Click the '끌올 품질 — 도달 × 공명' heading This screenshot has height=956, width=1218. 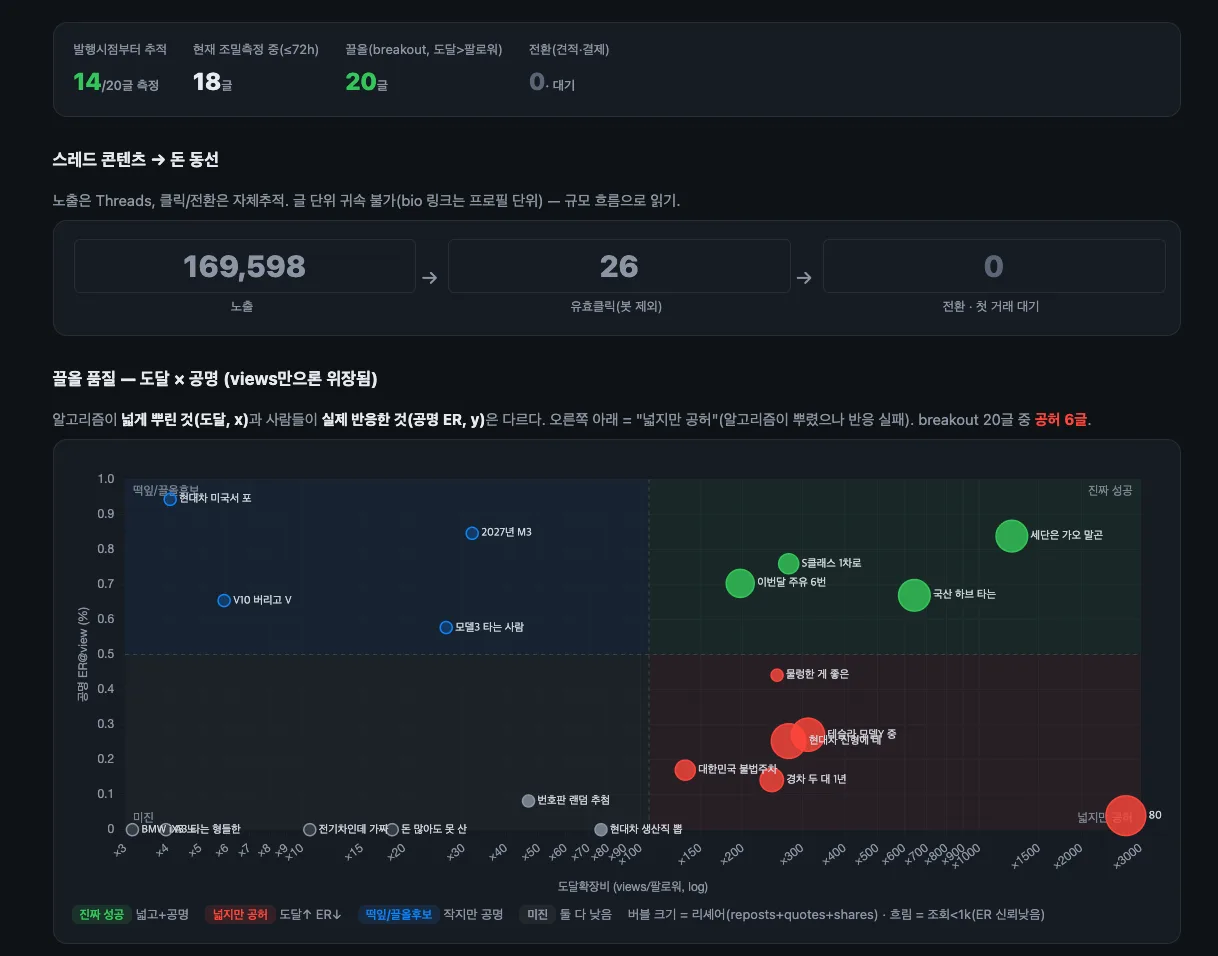(215, 379)
